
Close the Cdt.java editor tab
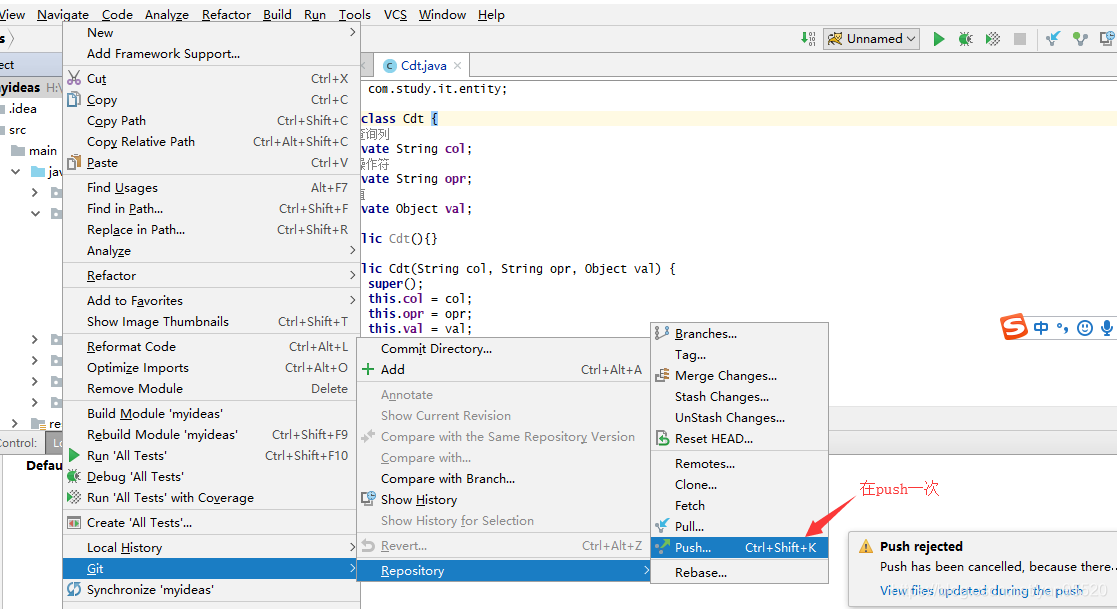click(x=457, y=66)
